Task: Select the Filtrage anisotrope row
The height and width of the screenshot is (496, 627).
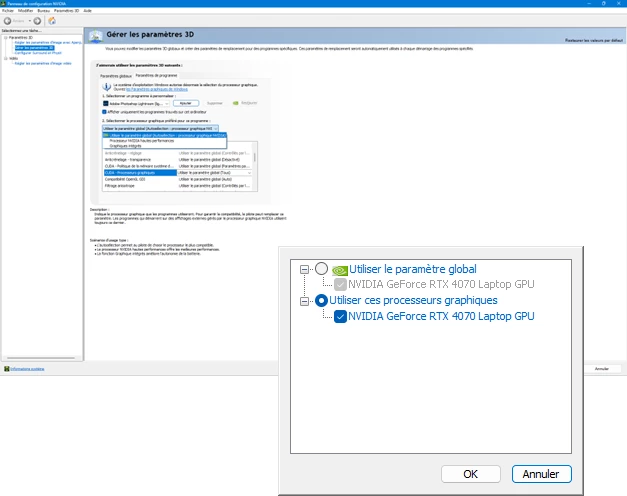Action: click(177, 186)
